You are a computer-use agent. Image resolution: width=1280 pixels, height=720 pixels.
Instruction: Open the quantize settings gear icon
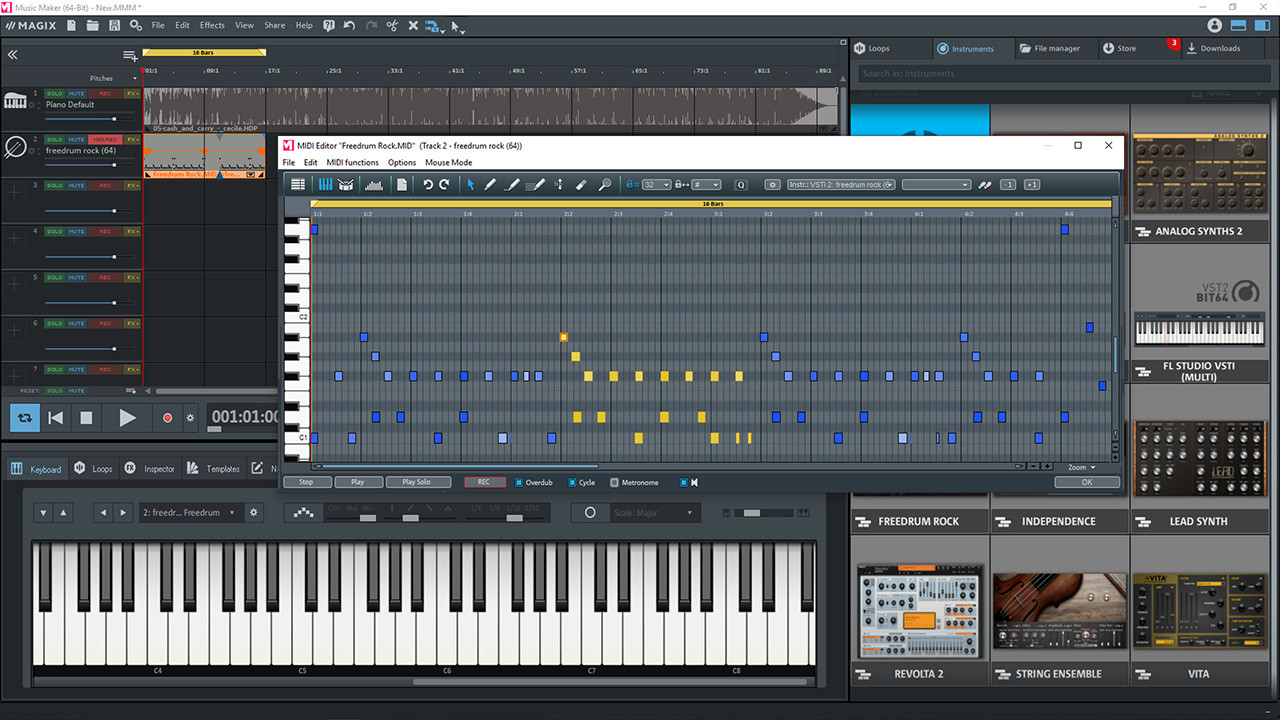pos(770,184)
